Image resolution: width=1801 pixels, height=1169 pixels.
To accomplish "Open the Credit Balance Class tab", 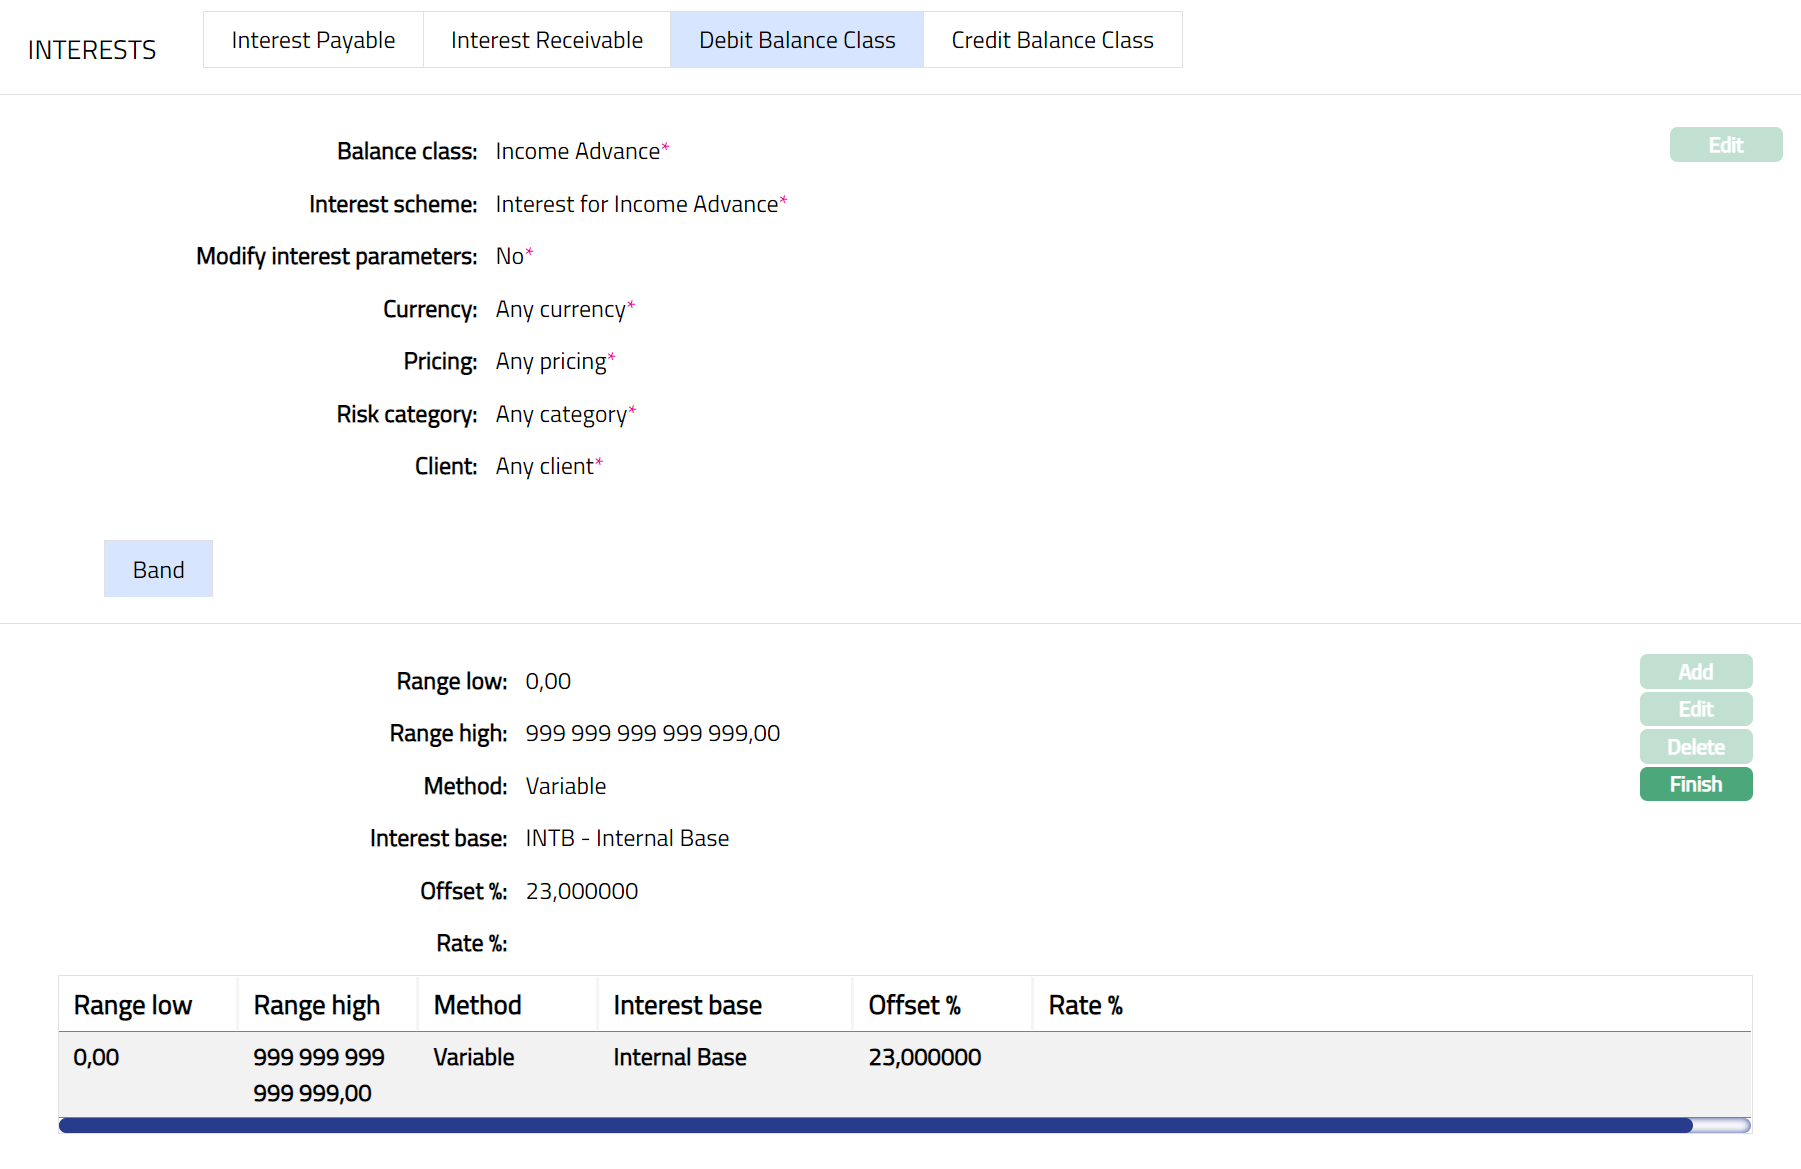I will 1052,40.
